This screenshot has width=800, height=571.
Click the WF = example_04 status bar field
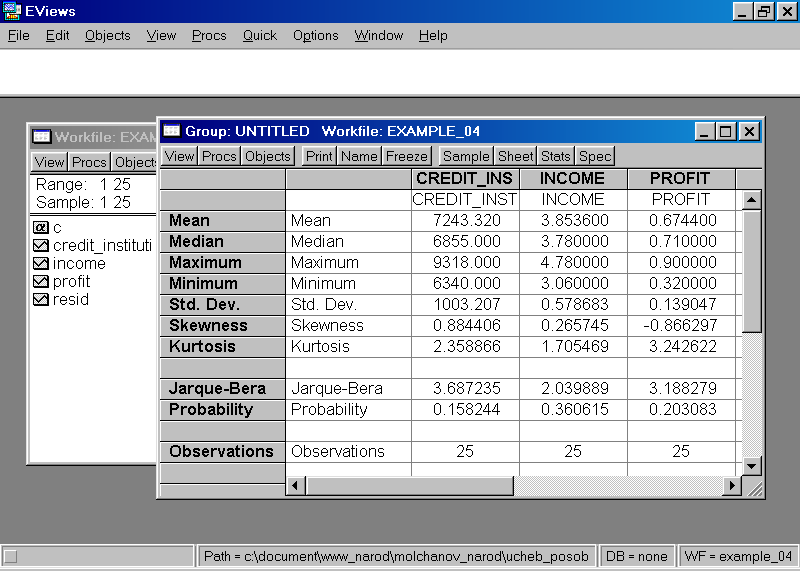tap(738, 556)
